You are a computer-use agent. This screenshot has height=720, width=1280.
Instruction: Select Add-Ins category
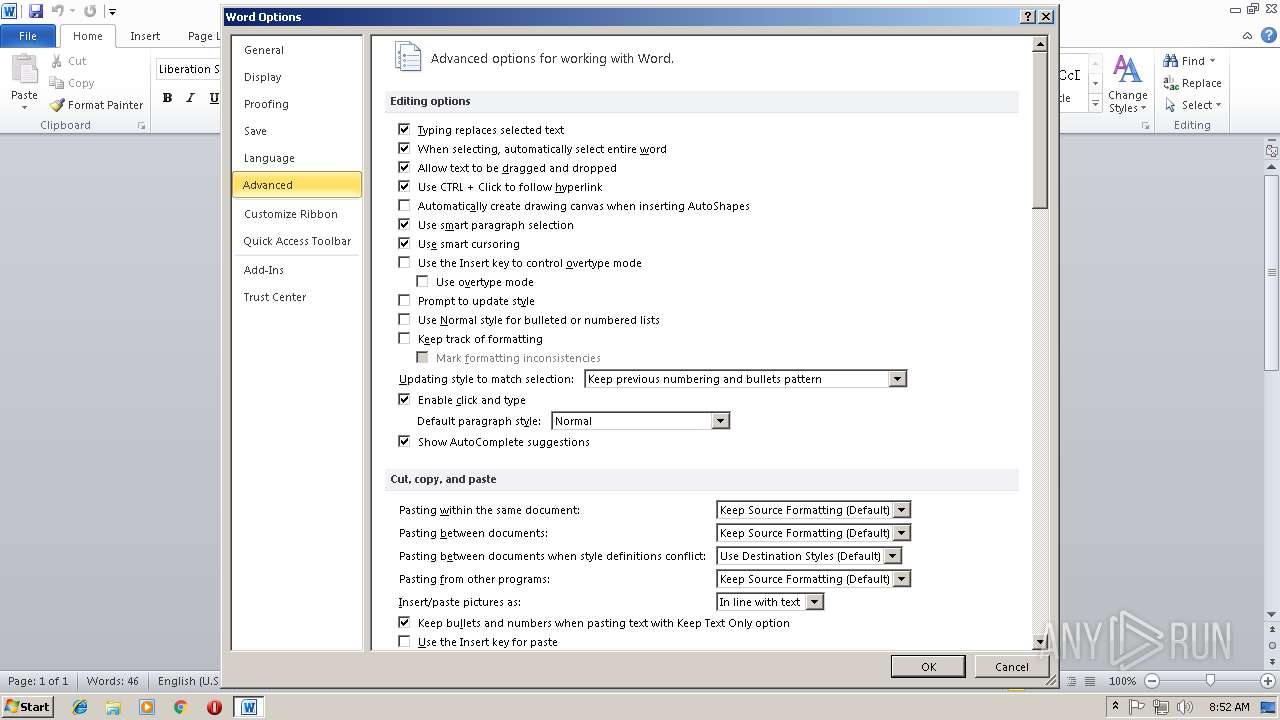[x=297, y=270]
